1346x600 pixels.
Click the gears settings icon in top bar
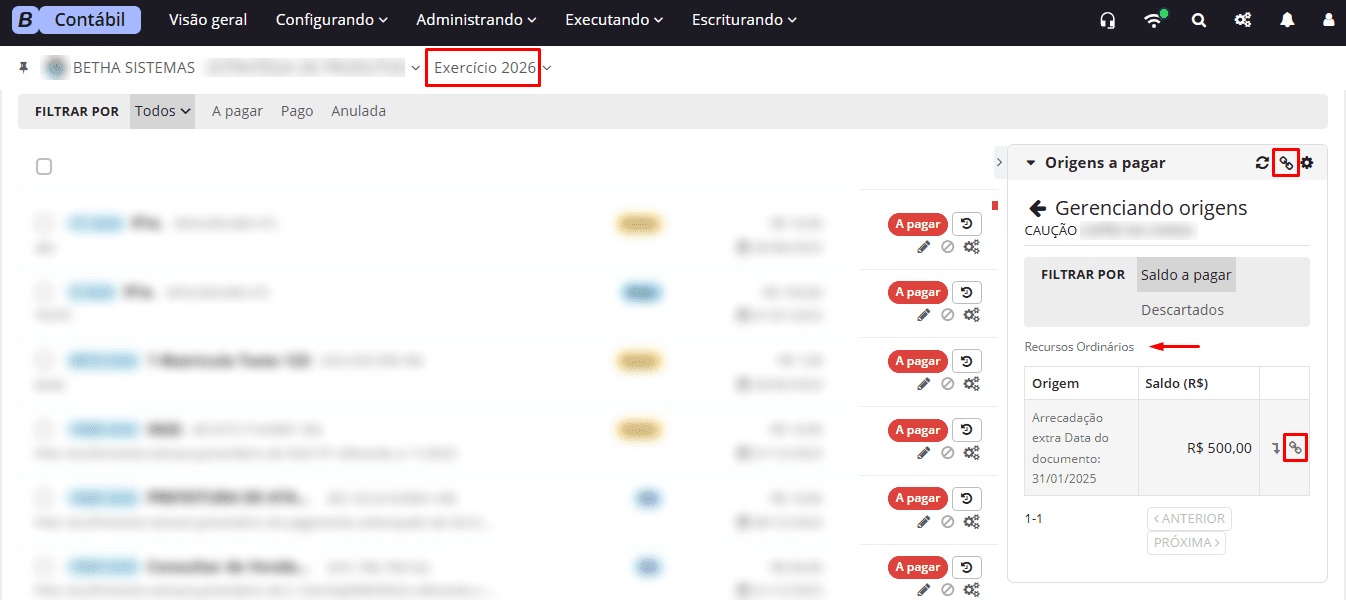(x=1242, y=19)
